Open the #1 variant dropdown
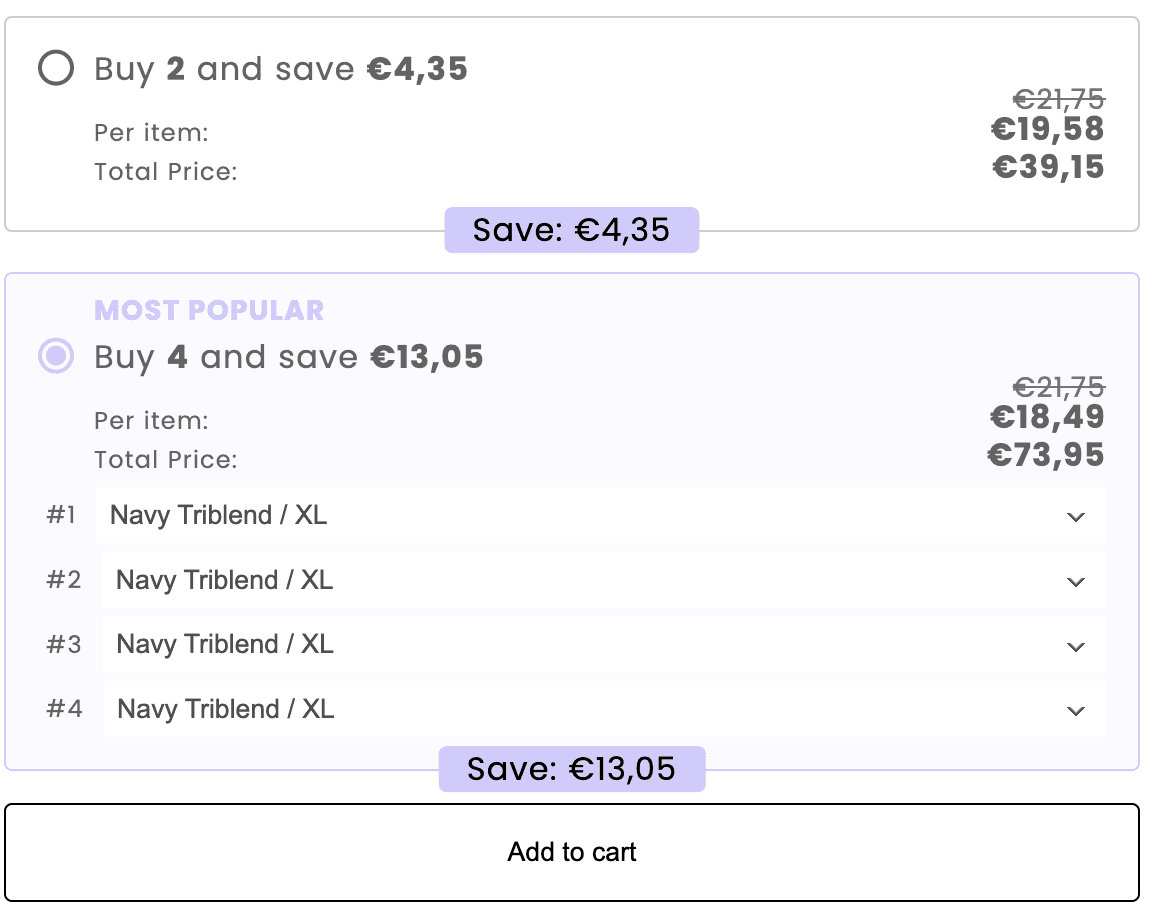The image size is (1160, 920). coord(600,516)
